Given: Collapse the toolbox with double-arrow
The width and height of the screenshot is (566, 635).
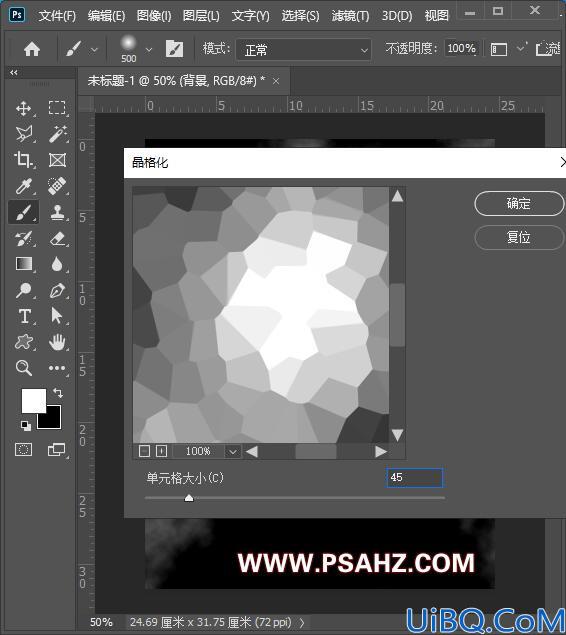Looking at the screenshot, I should click(14, 72).
